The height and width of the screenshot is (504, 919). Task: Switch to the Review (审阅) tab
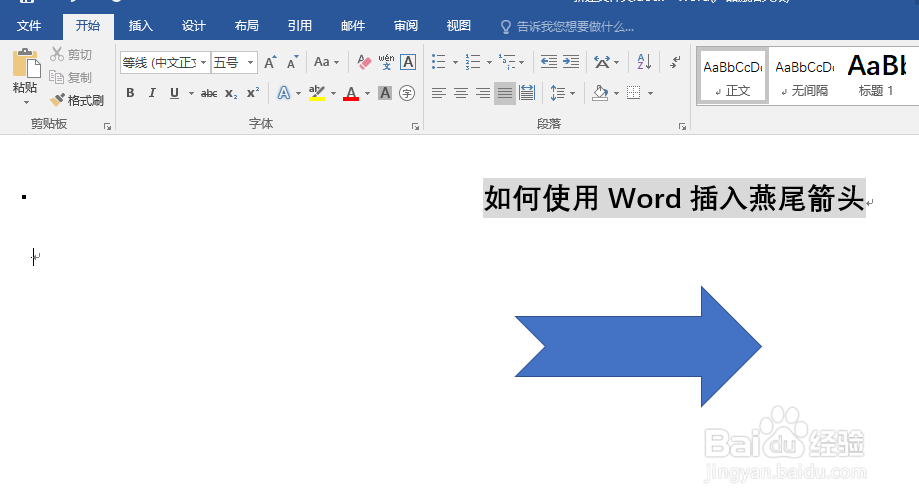(406, 26)
